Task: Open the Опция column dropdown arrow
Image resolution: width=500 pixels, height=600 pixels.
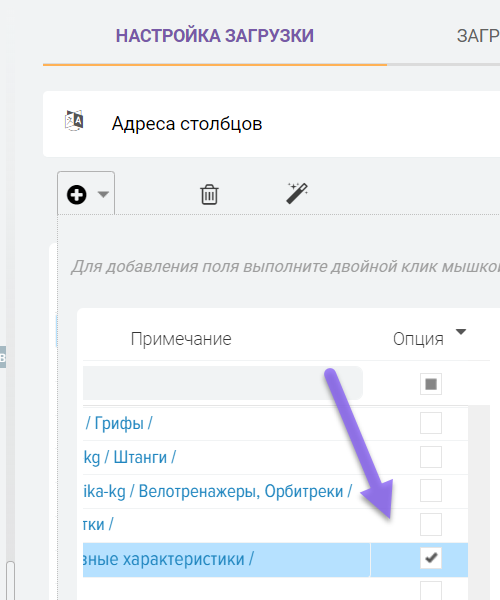Action: coord(461,332)
